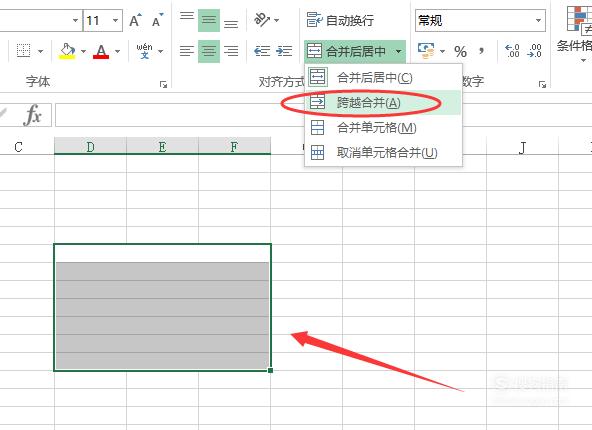The width and height of the screenshot is (592, 430).
Task: Increase decimal places
Action: [513, 51]
